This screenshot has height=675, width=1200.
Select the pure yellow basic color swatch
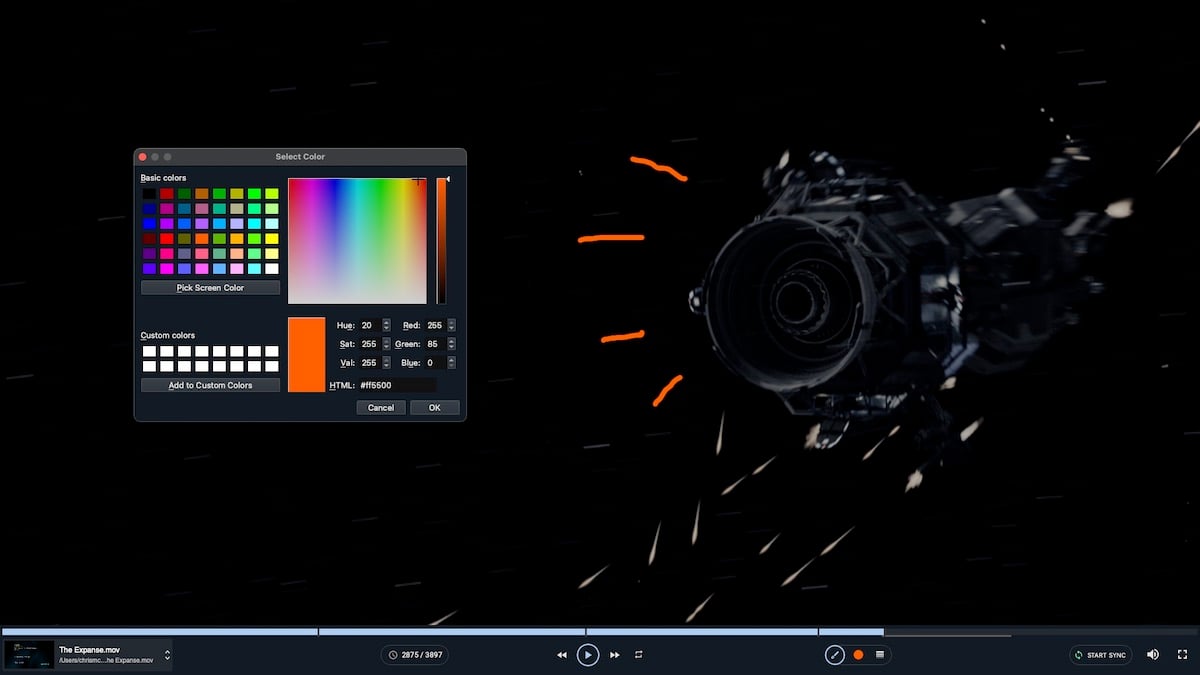[x=272, y=239]
